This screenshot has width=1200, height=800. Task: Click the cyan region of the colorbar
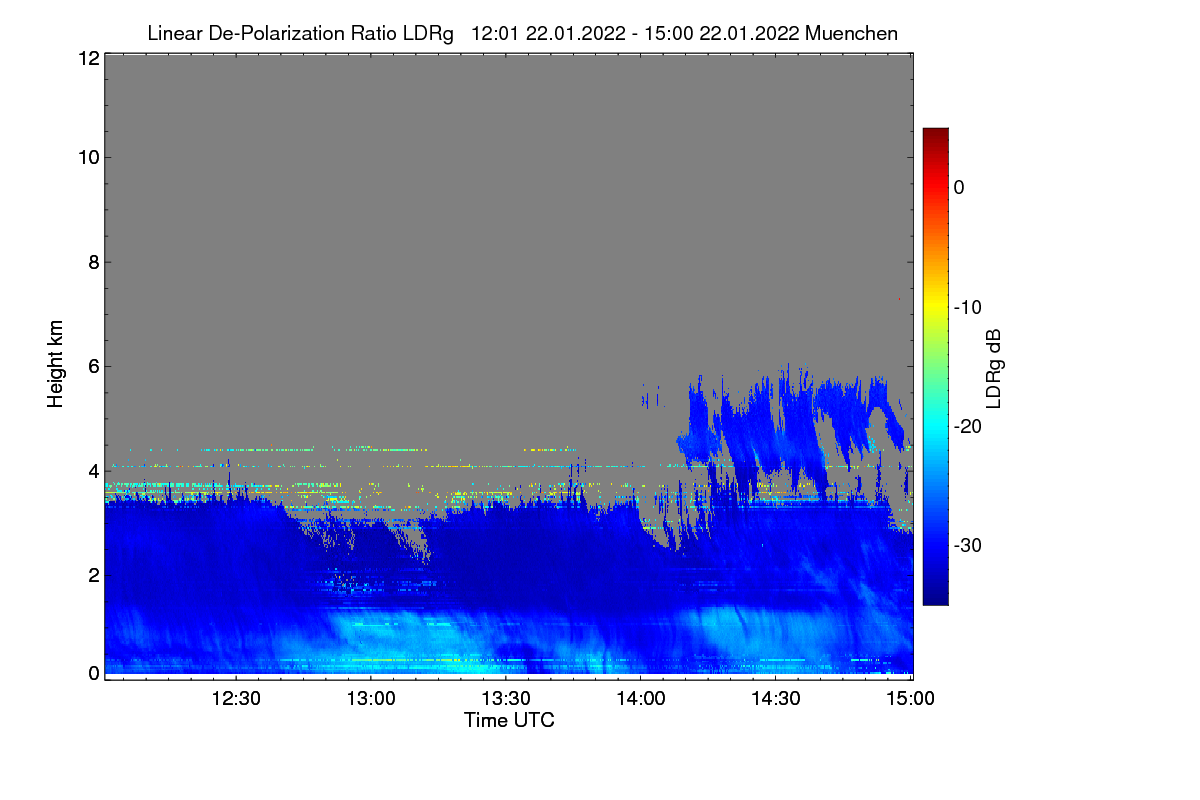coord(935,426)
